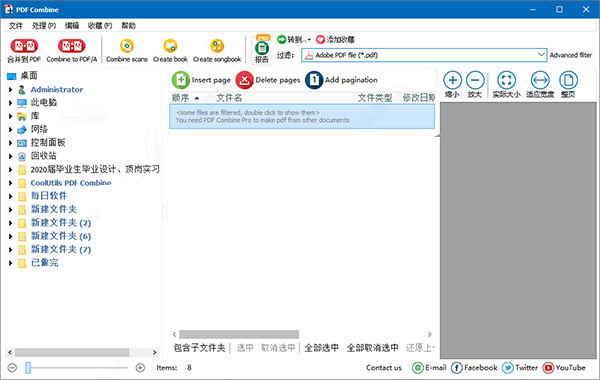Click Combine to PDF/A toolbar icon
This screenshot has height=380, width=600.
click(72, 46)
